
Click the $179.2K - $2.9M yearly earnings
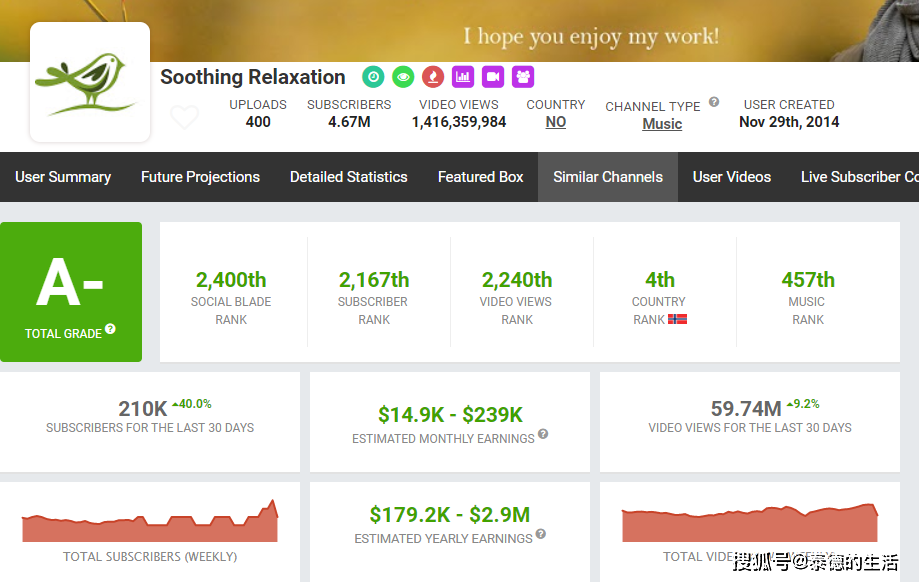pyautogui.click(x=450, y=515)
